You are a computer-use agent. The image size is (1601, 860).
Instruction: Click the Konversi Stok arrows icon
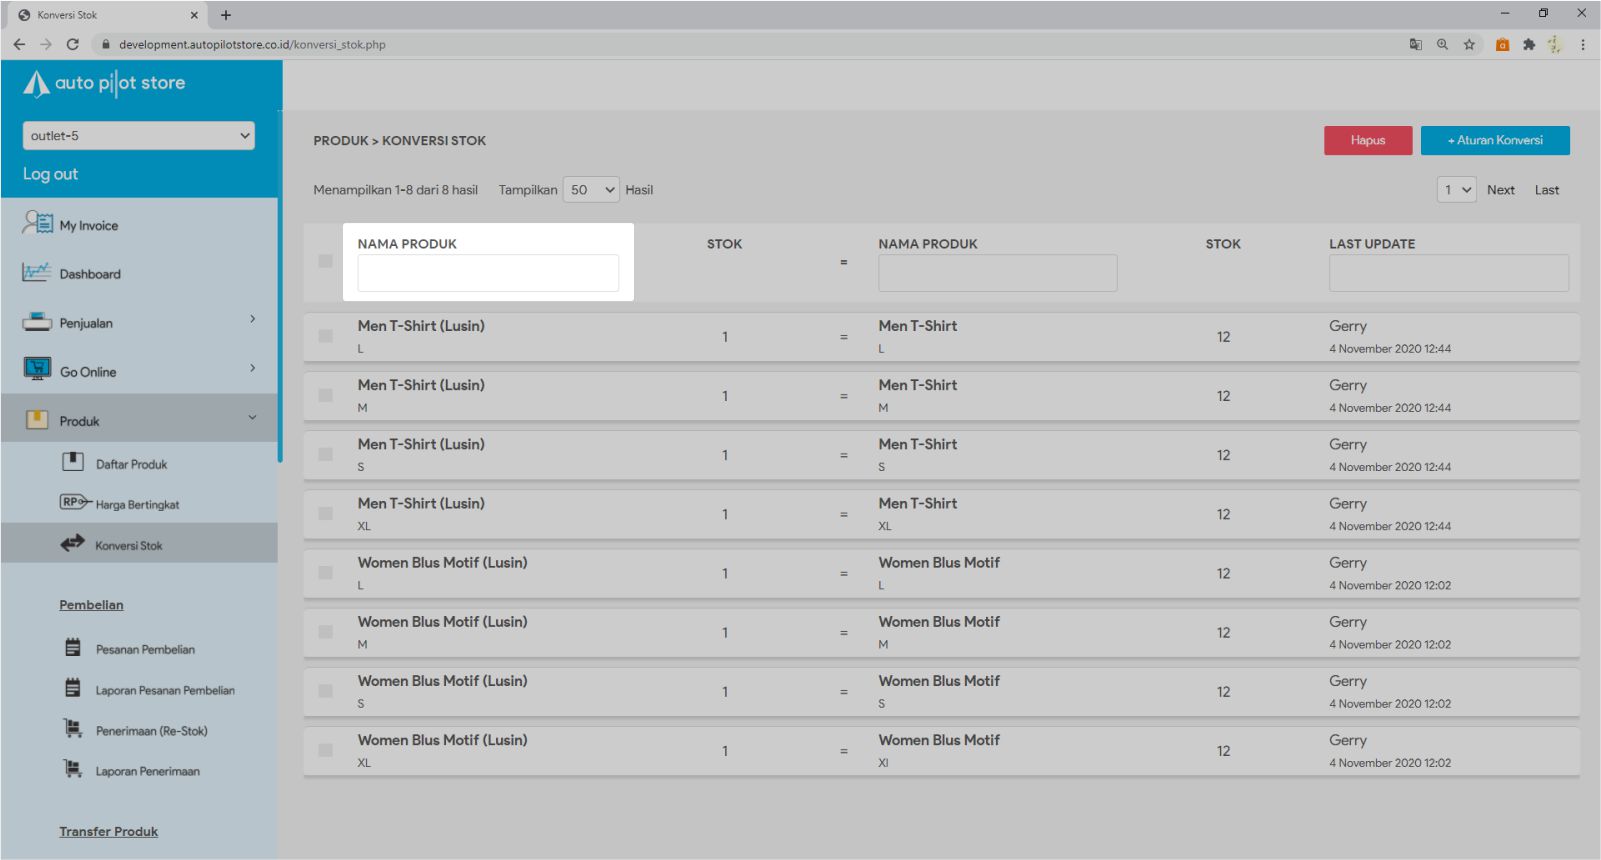click(x=73, y=544)
